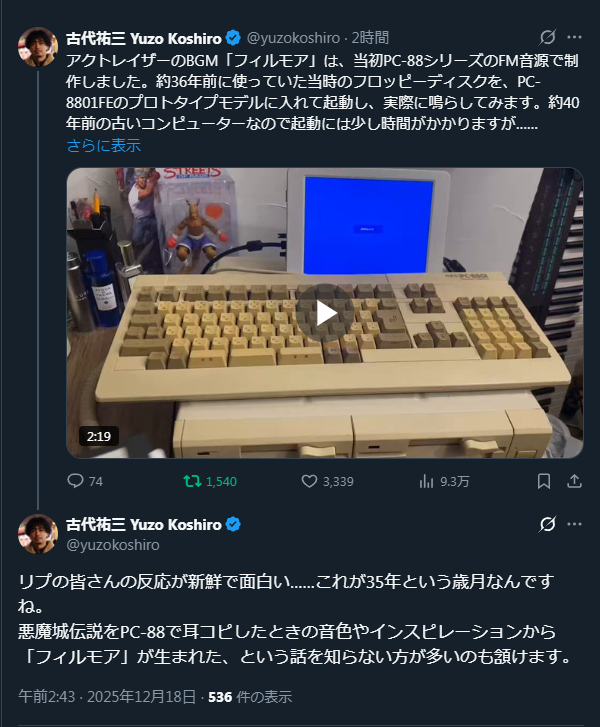Click the verified badge in the second tweet

(x=233, y=524)
